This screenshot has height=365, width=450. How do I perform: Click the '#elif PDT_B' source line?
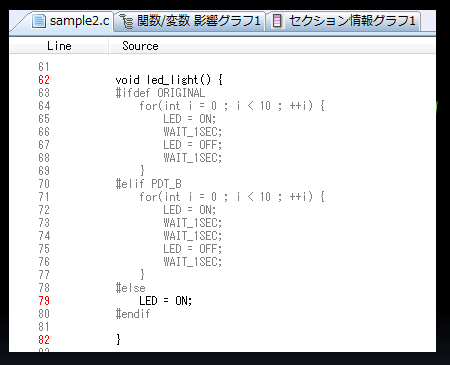click(149, 184)
